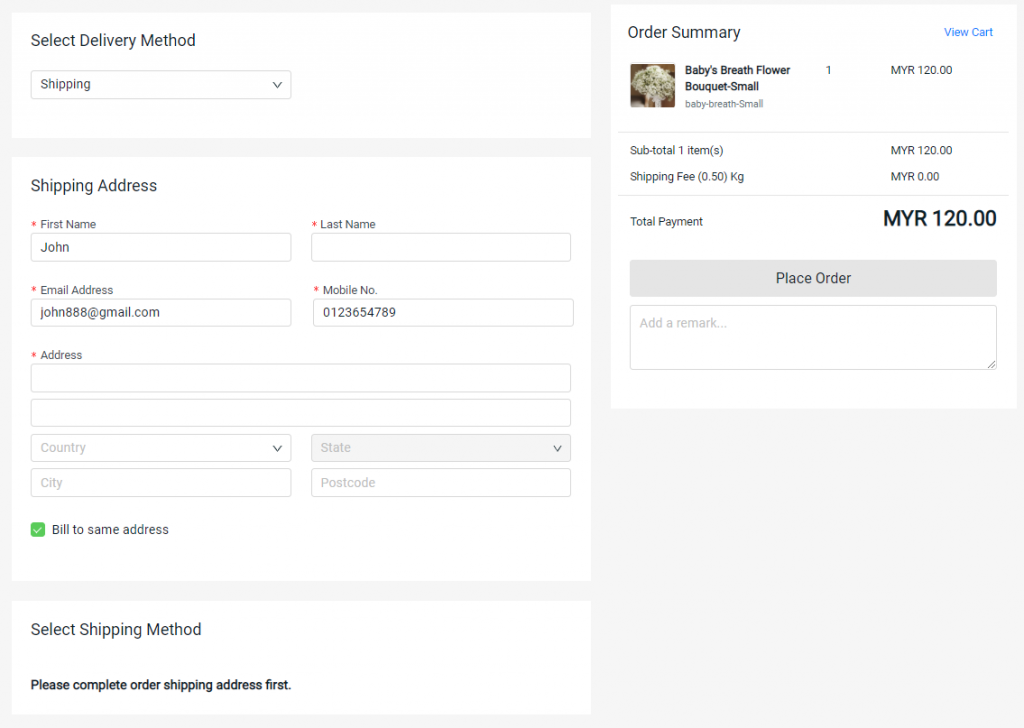
Task: Click the Select Shipping Method heading
Action: pyautogui.click(x=116, y=629)
